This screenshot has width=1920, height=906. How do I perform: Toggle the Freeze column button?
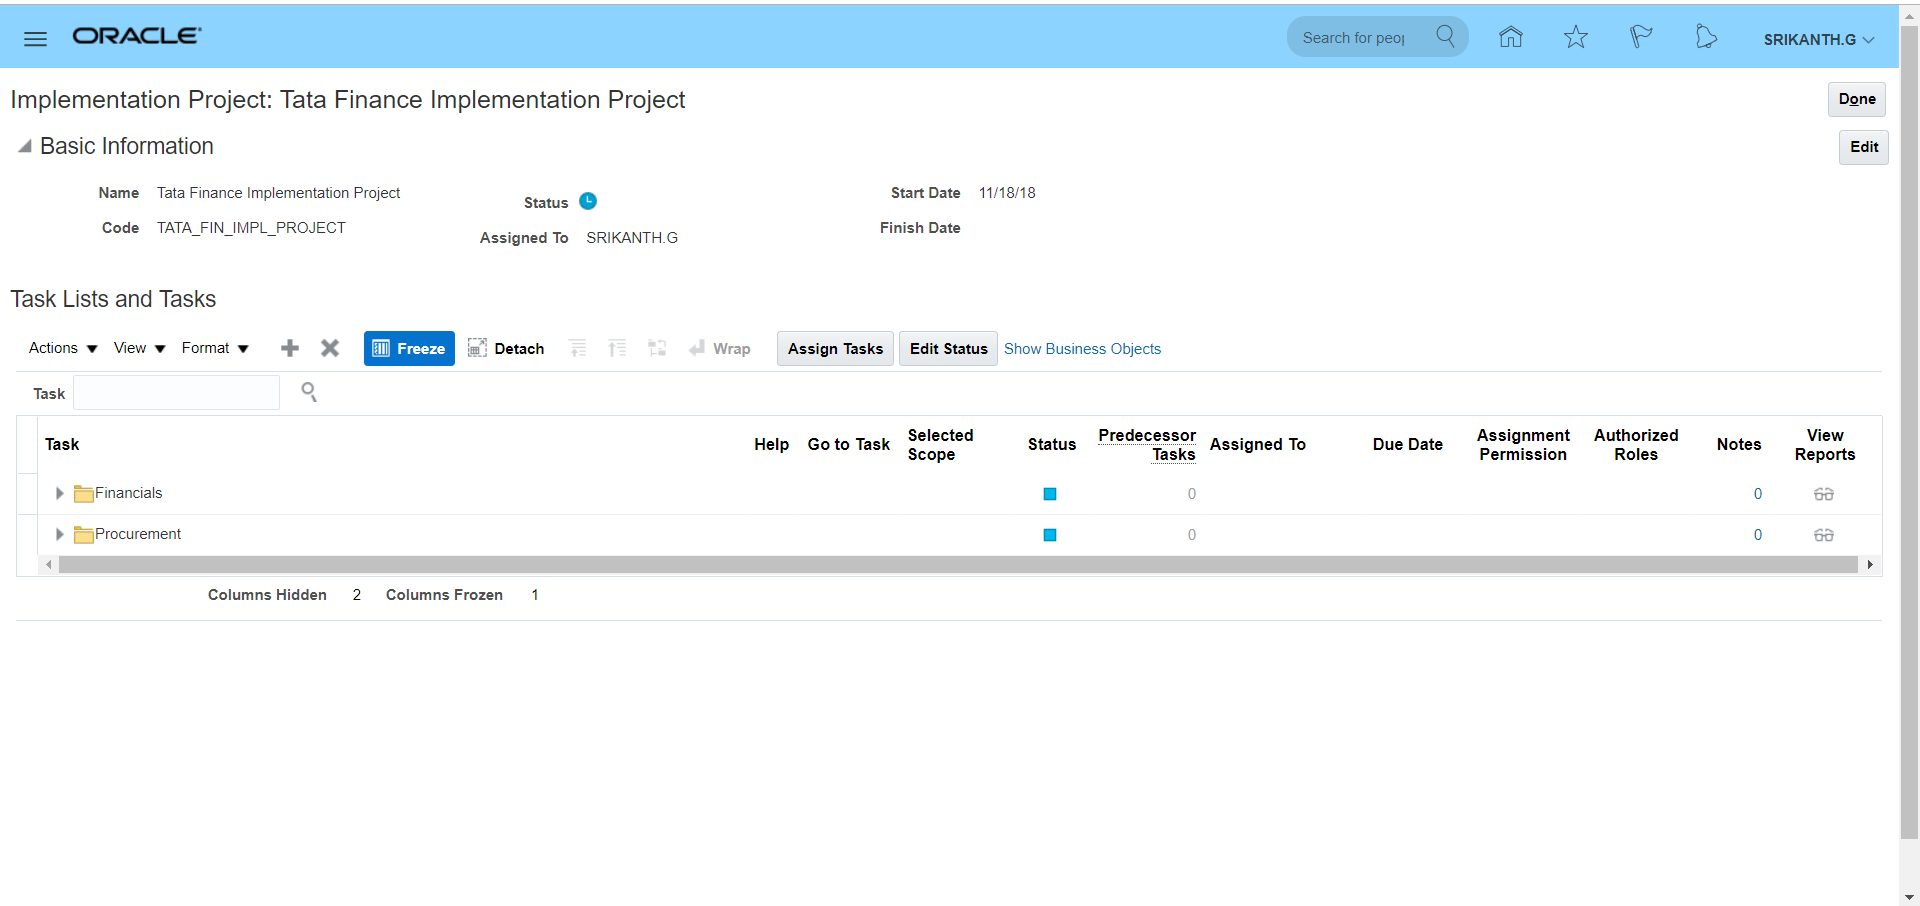point(409,348)
